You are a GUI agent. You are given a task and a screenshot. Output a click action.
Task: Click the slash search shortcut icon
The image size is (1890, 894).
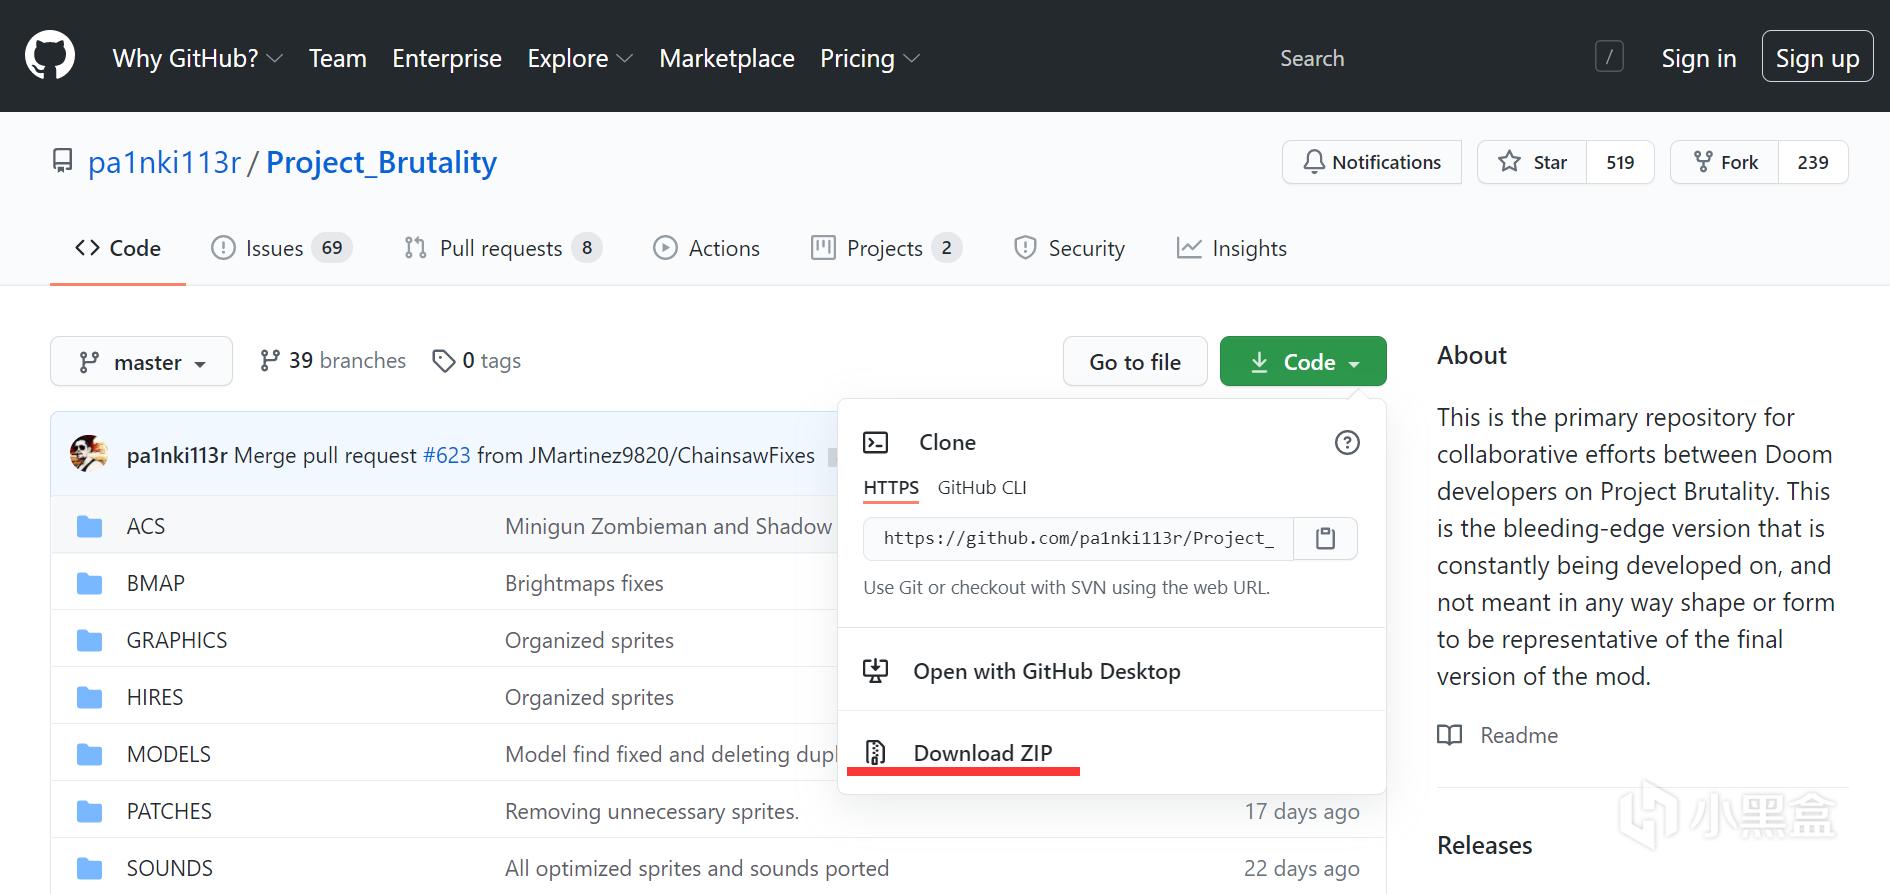(x=1608, y=58)
